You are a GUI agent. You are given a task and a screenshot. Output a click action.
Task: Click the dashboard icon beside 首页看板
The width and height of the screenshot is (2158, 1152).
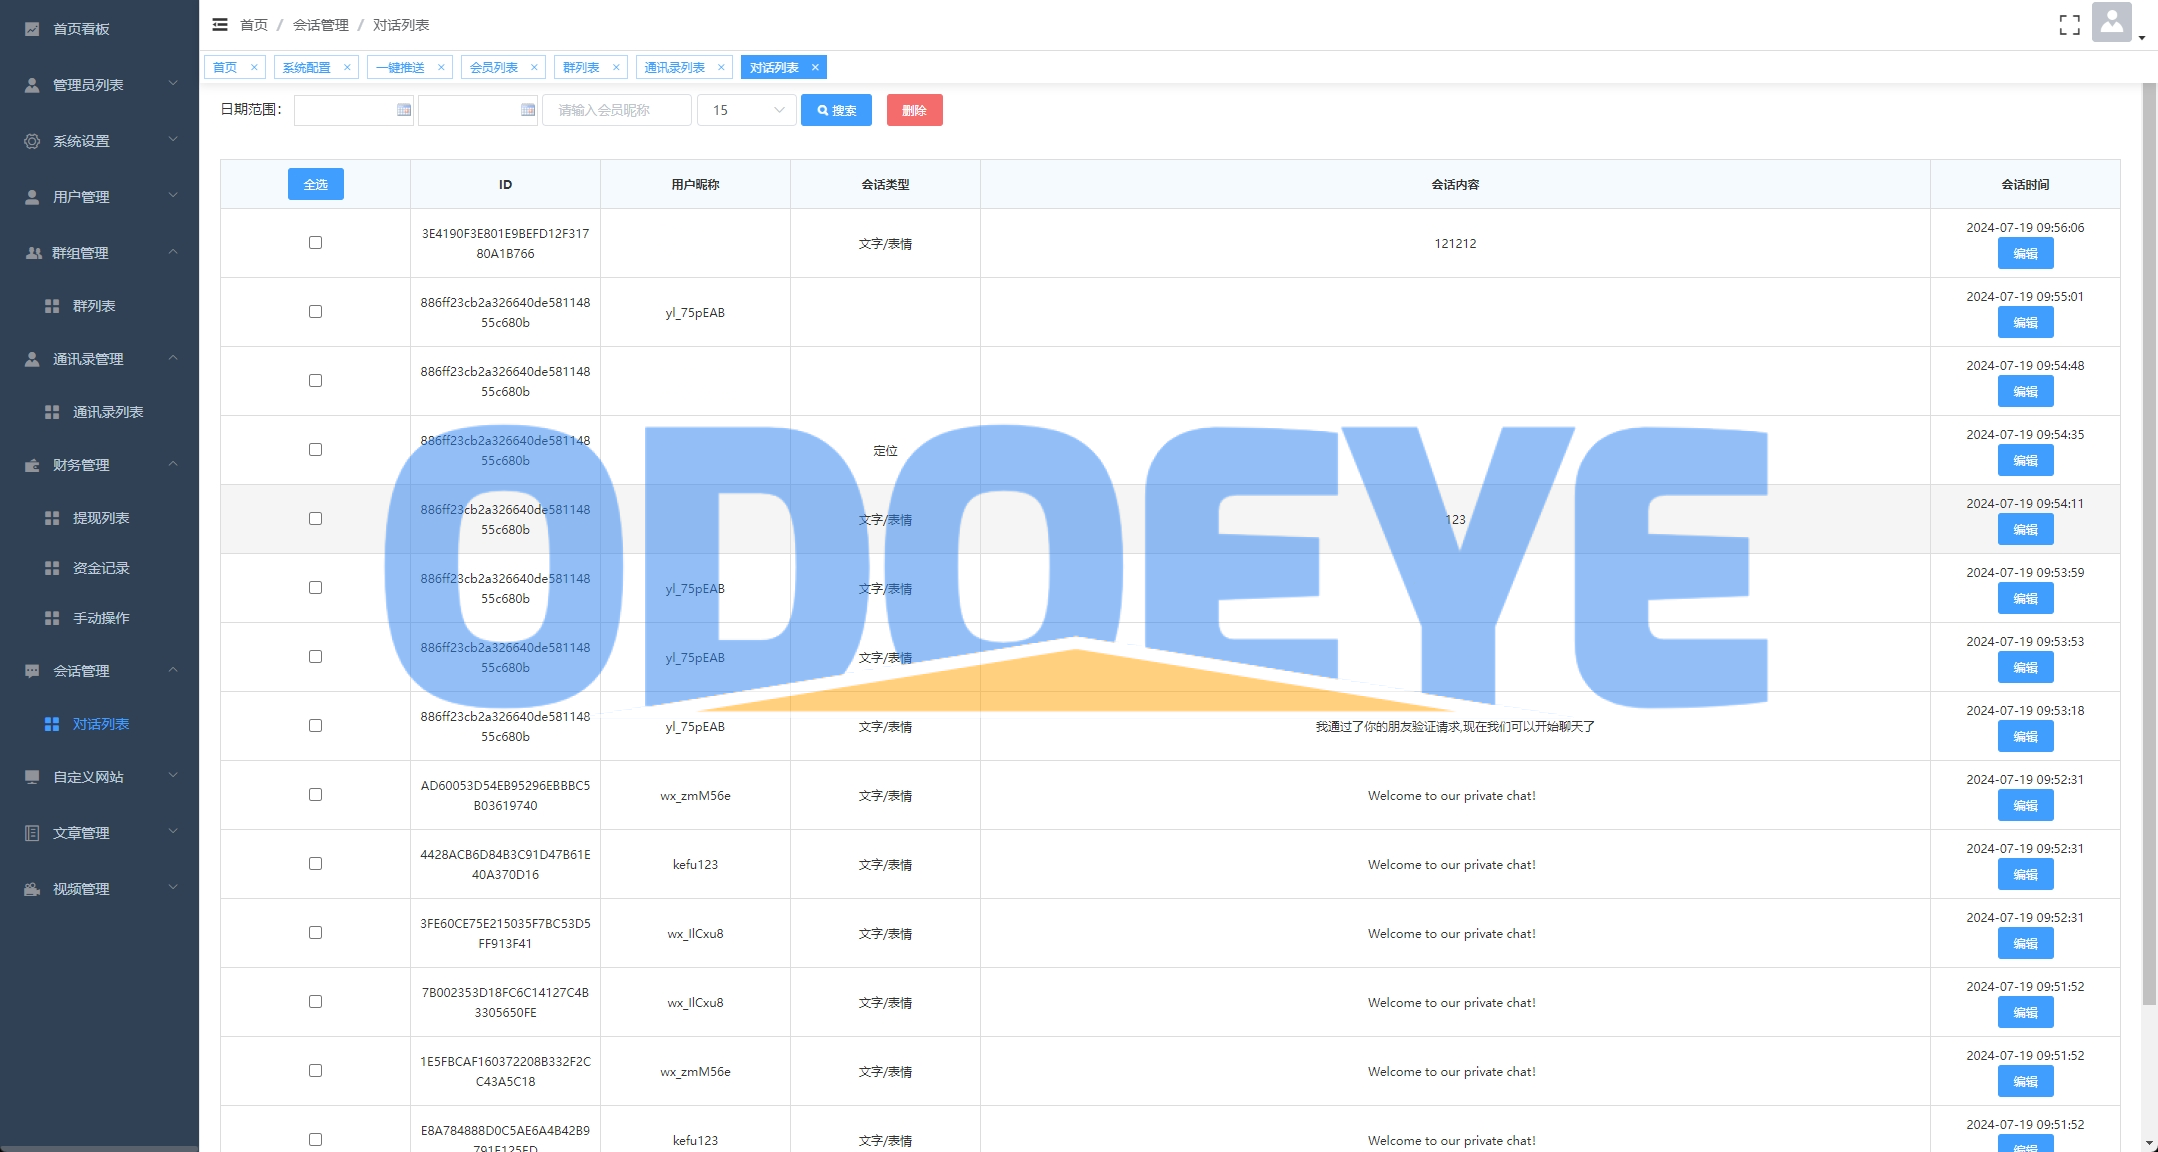point(32,29)
